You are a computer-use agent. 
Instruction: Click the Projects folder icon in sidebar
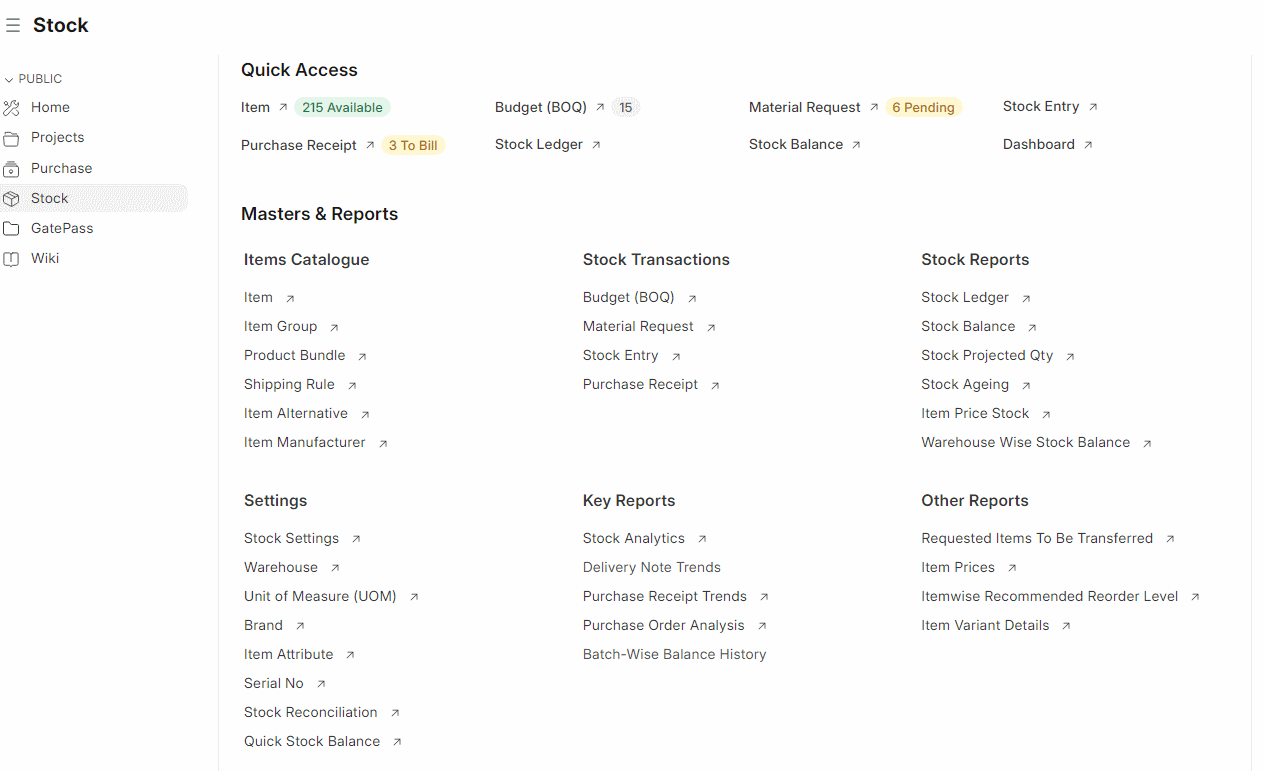[11, 138]
